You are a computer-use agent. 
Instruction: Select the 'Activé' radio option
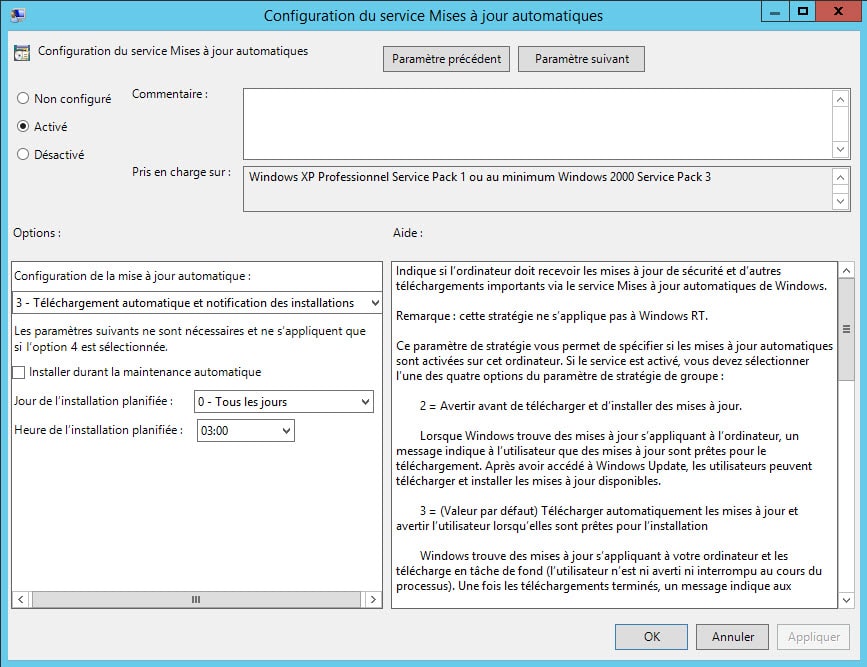pyautogui.click(x=23, y=127)
